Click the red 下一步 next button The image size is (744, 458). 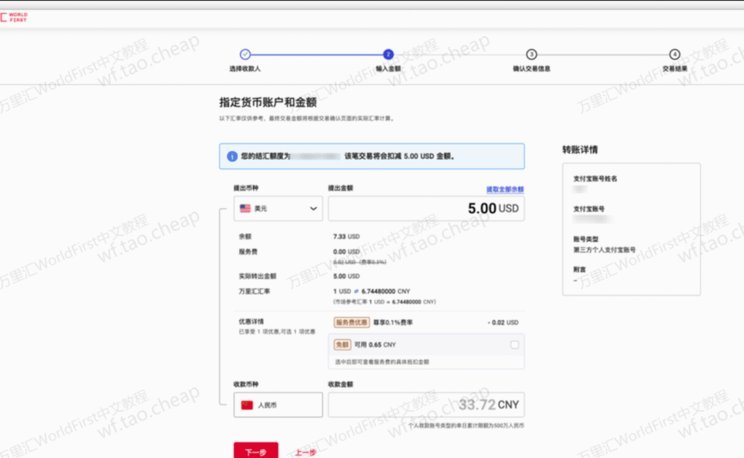pyautogui.click(x=256, y=450)
